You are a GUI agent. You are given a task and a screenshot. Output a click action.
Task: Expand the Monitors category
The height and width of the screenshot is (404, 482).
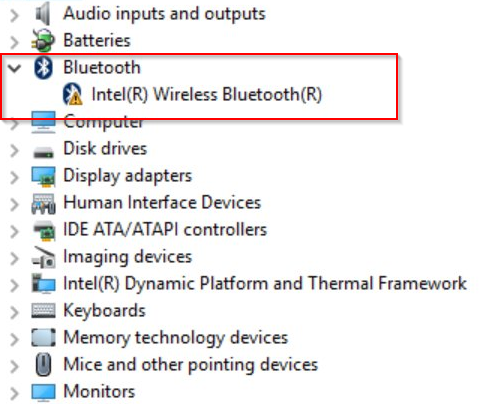[x=14, y=393]
